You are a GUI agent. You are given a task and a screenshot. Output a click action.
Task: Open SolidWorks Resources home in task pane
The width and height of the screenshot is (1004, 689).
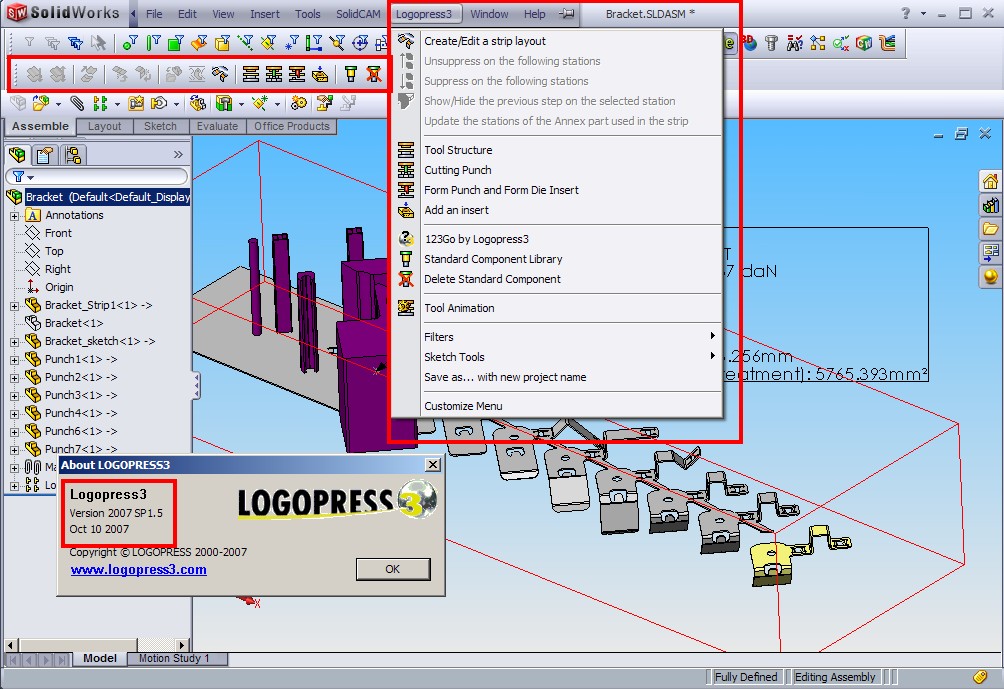click(990, 181)
